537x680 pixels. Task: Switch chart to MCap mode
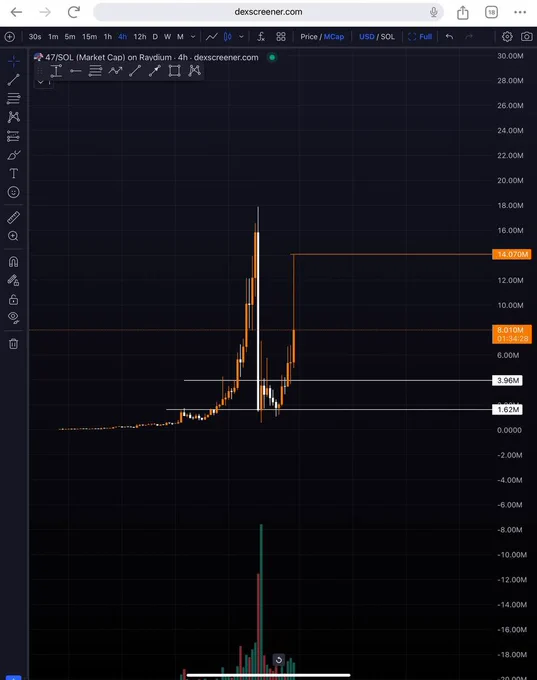(334, 37)
